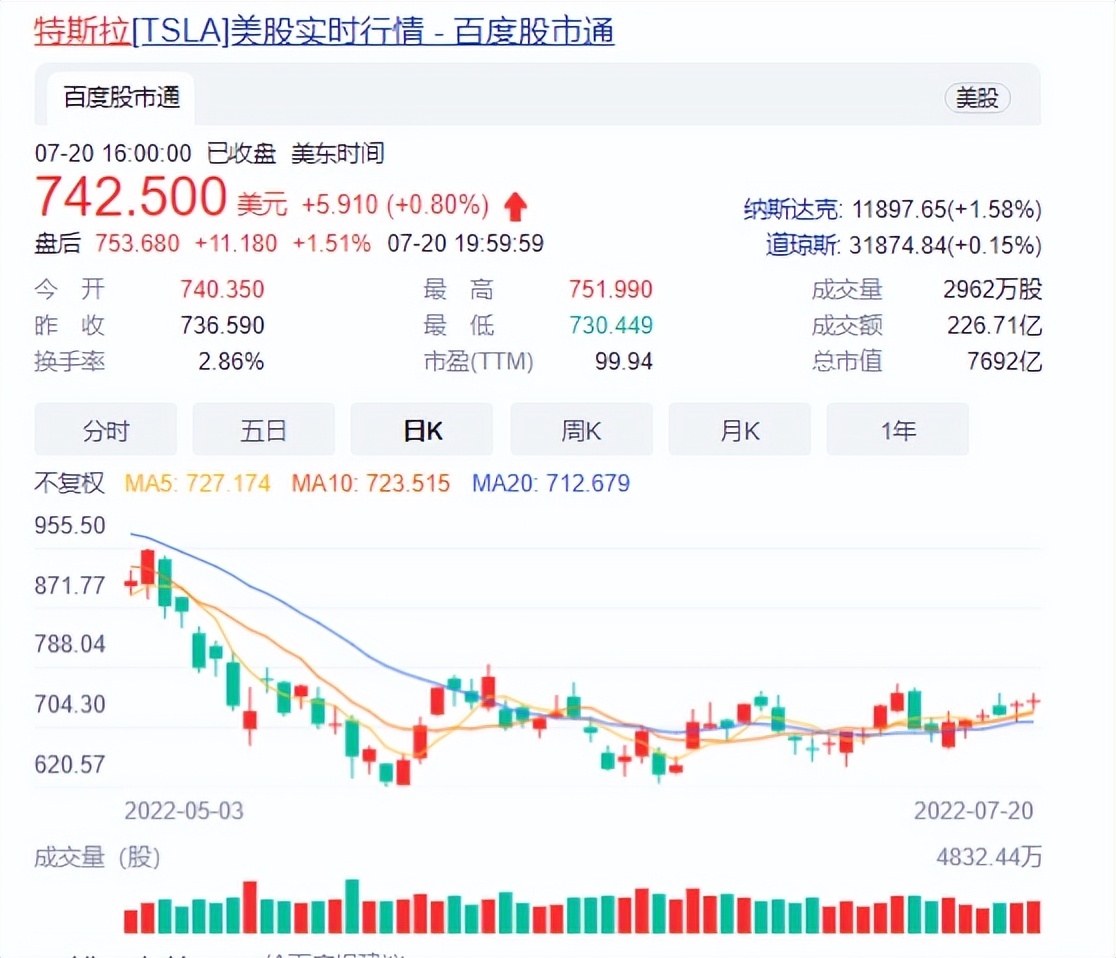The width and height of the screenshot is (1116, 958).
Task: Click the 最低 value 730.449
Action: pos(610,325)
